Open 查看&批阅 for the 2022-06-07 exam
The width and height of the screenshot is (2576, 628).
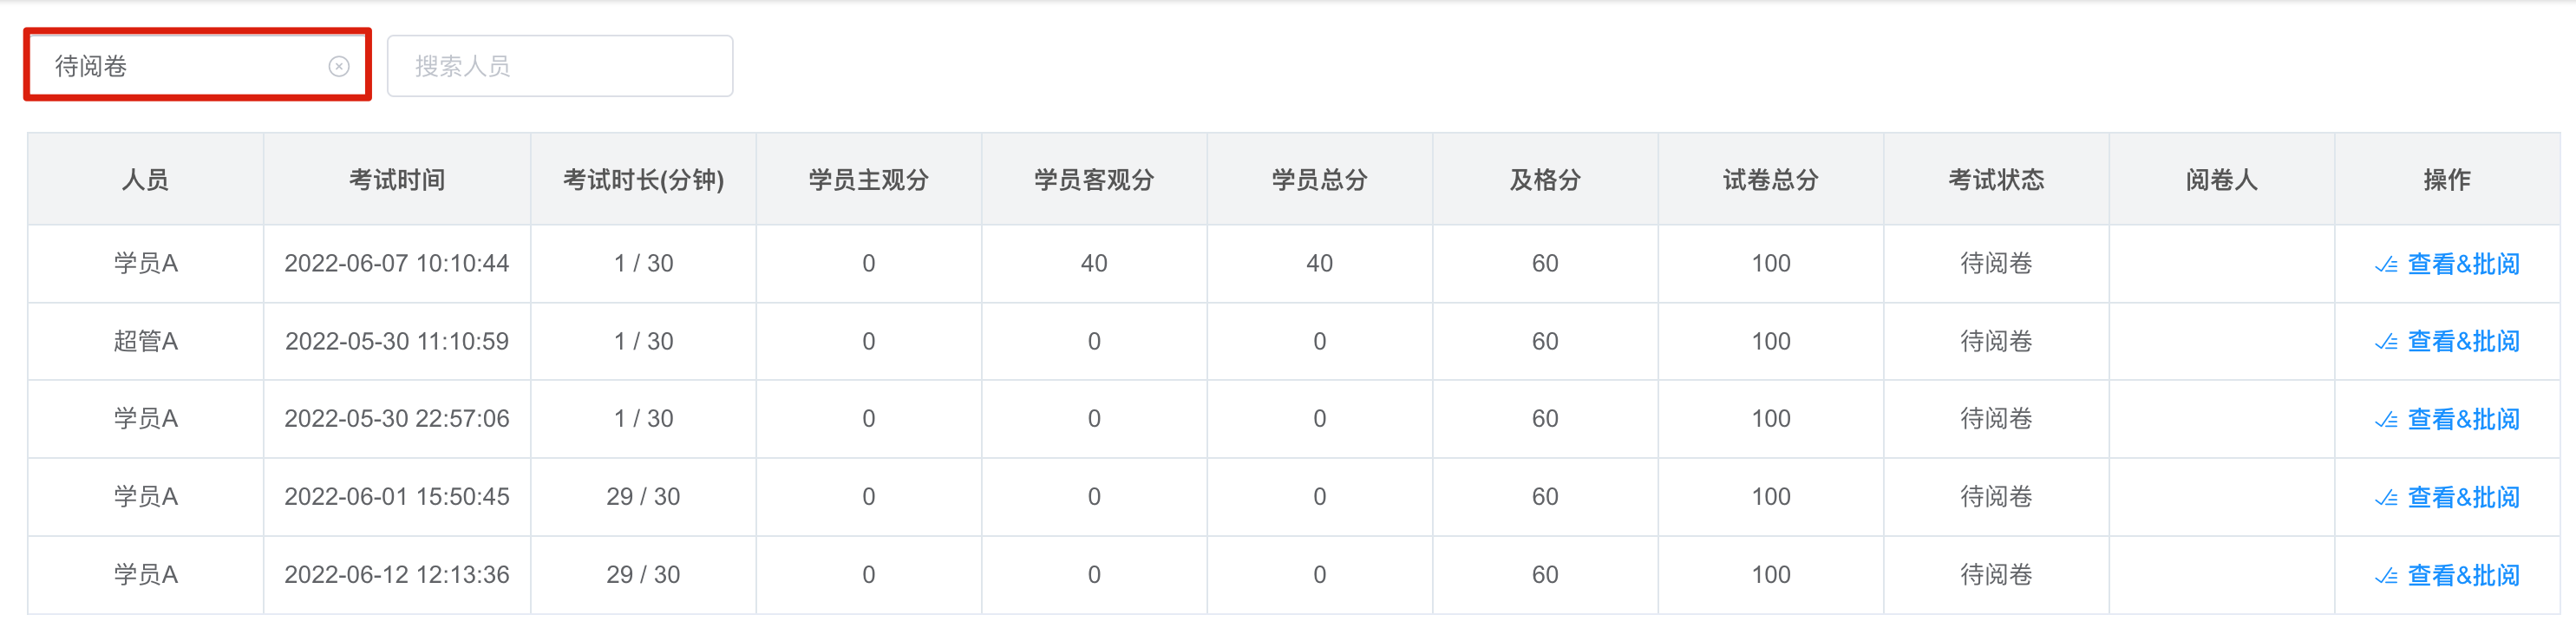(x=2463, y=264)
